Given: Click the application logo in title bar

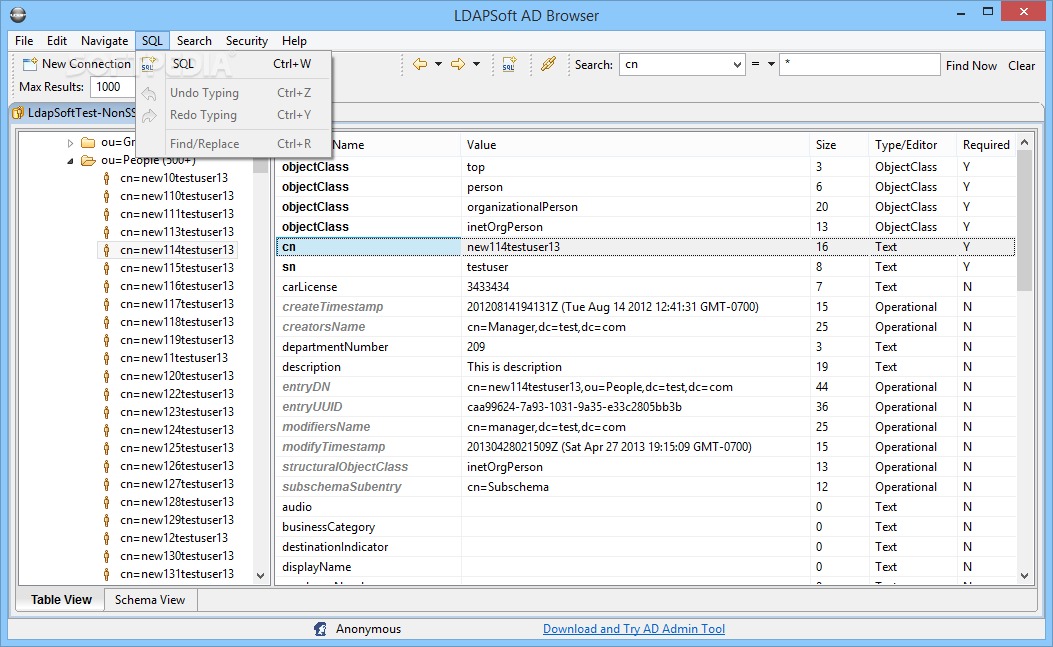Looking at the screenshot, I should 18,15.
